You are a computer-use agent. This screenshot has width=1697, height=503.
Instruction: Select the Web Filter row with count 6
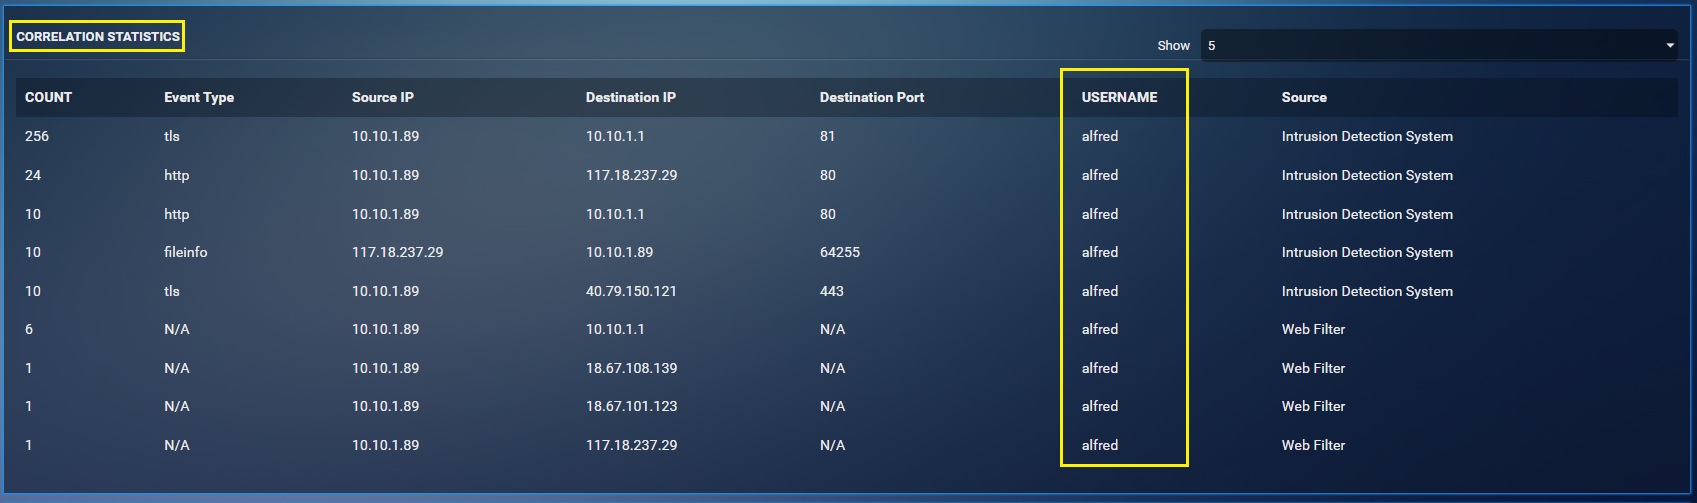(847, 329)
